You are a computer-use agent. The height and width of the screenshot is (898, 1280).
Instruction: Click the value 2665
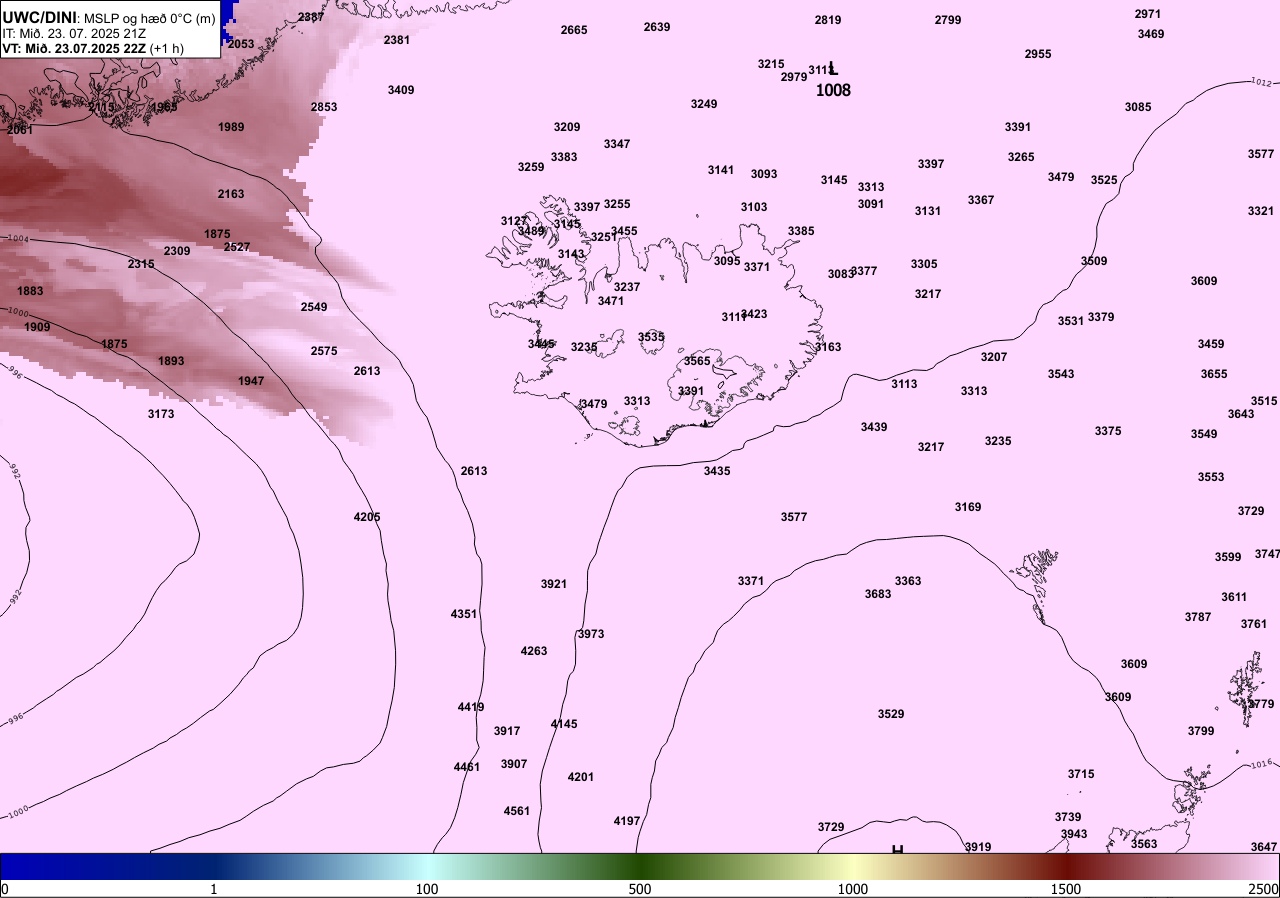point(574,30)
